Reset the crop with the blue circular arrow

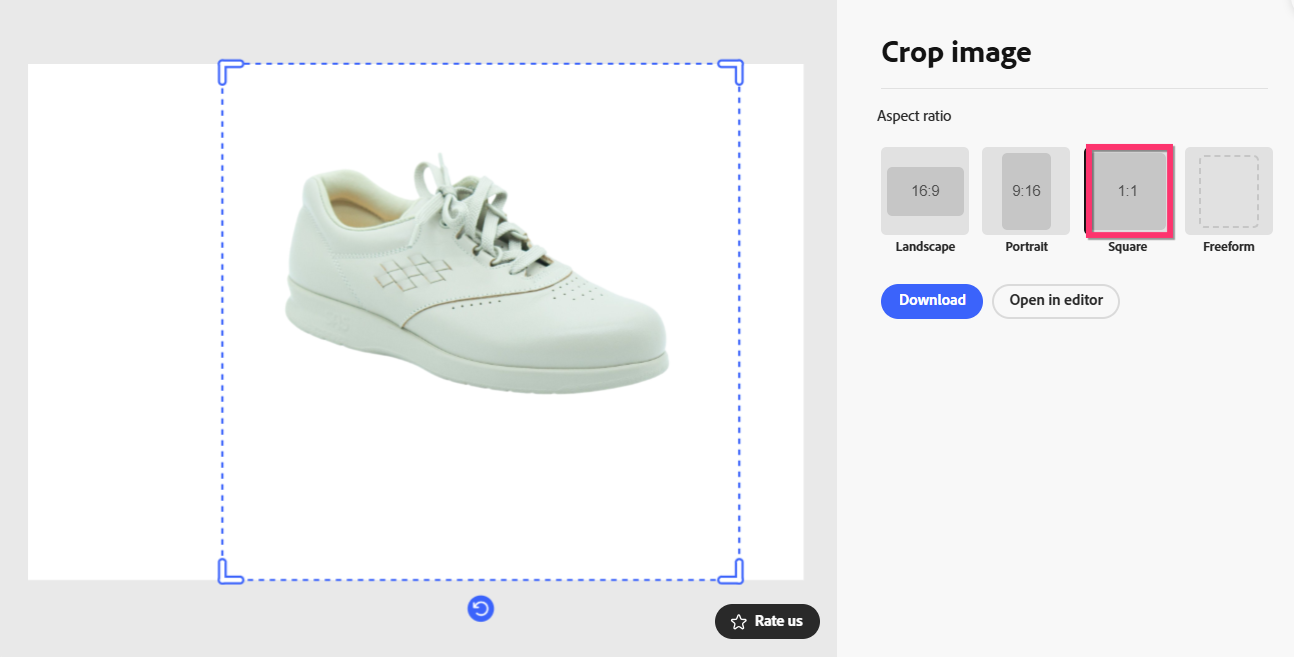click(x=481, y=608)
